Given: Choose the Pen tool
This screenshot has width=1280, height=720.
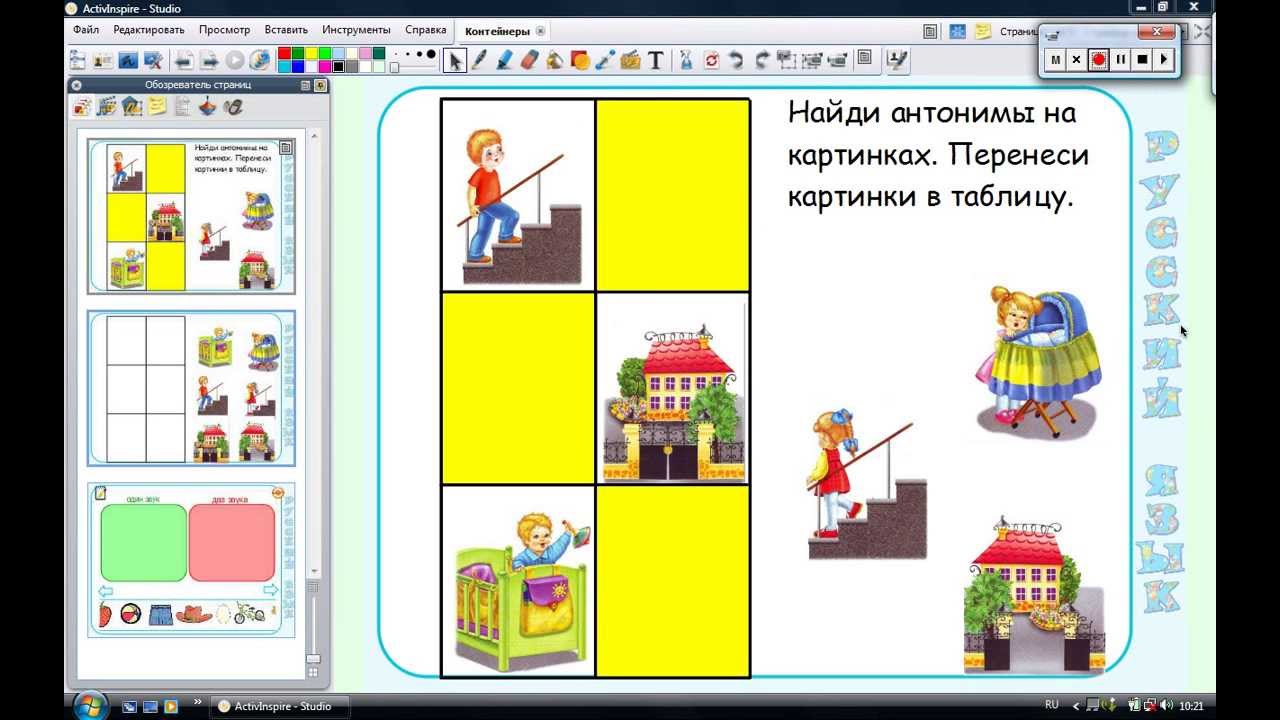Looking at the screenshot, I should 479,60.
